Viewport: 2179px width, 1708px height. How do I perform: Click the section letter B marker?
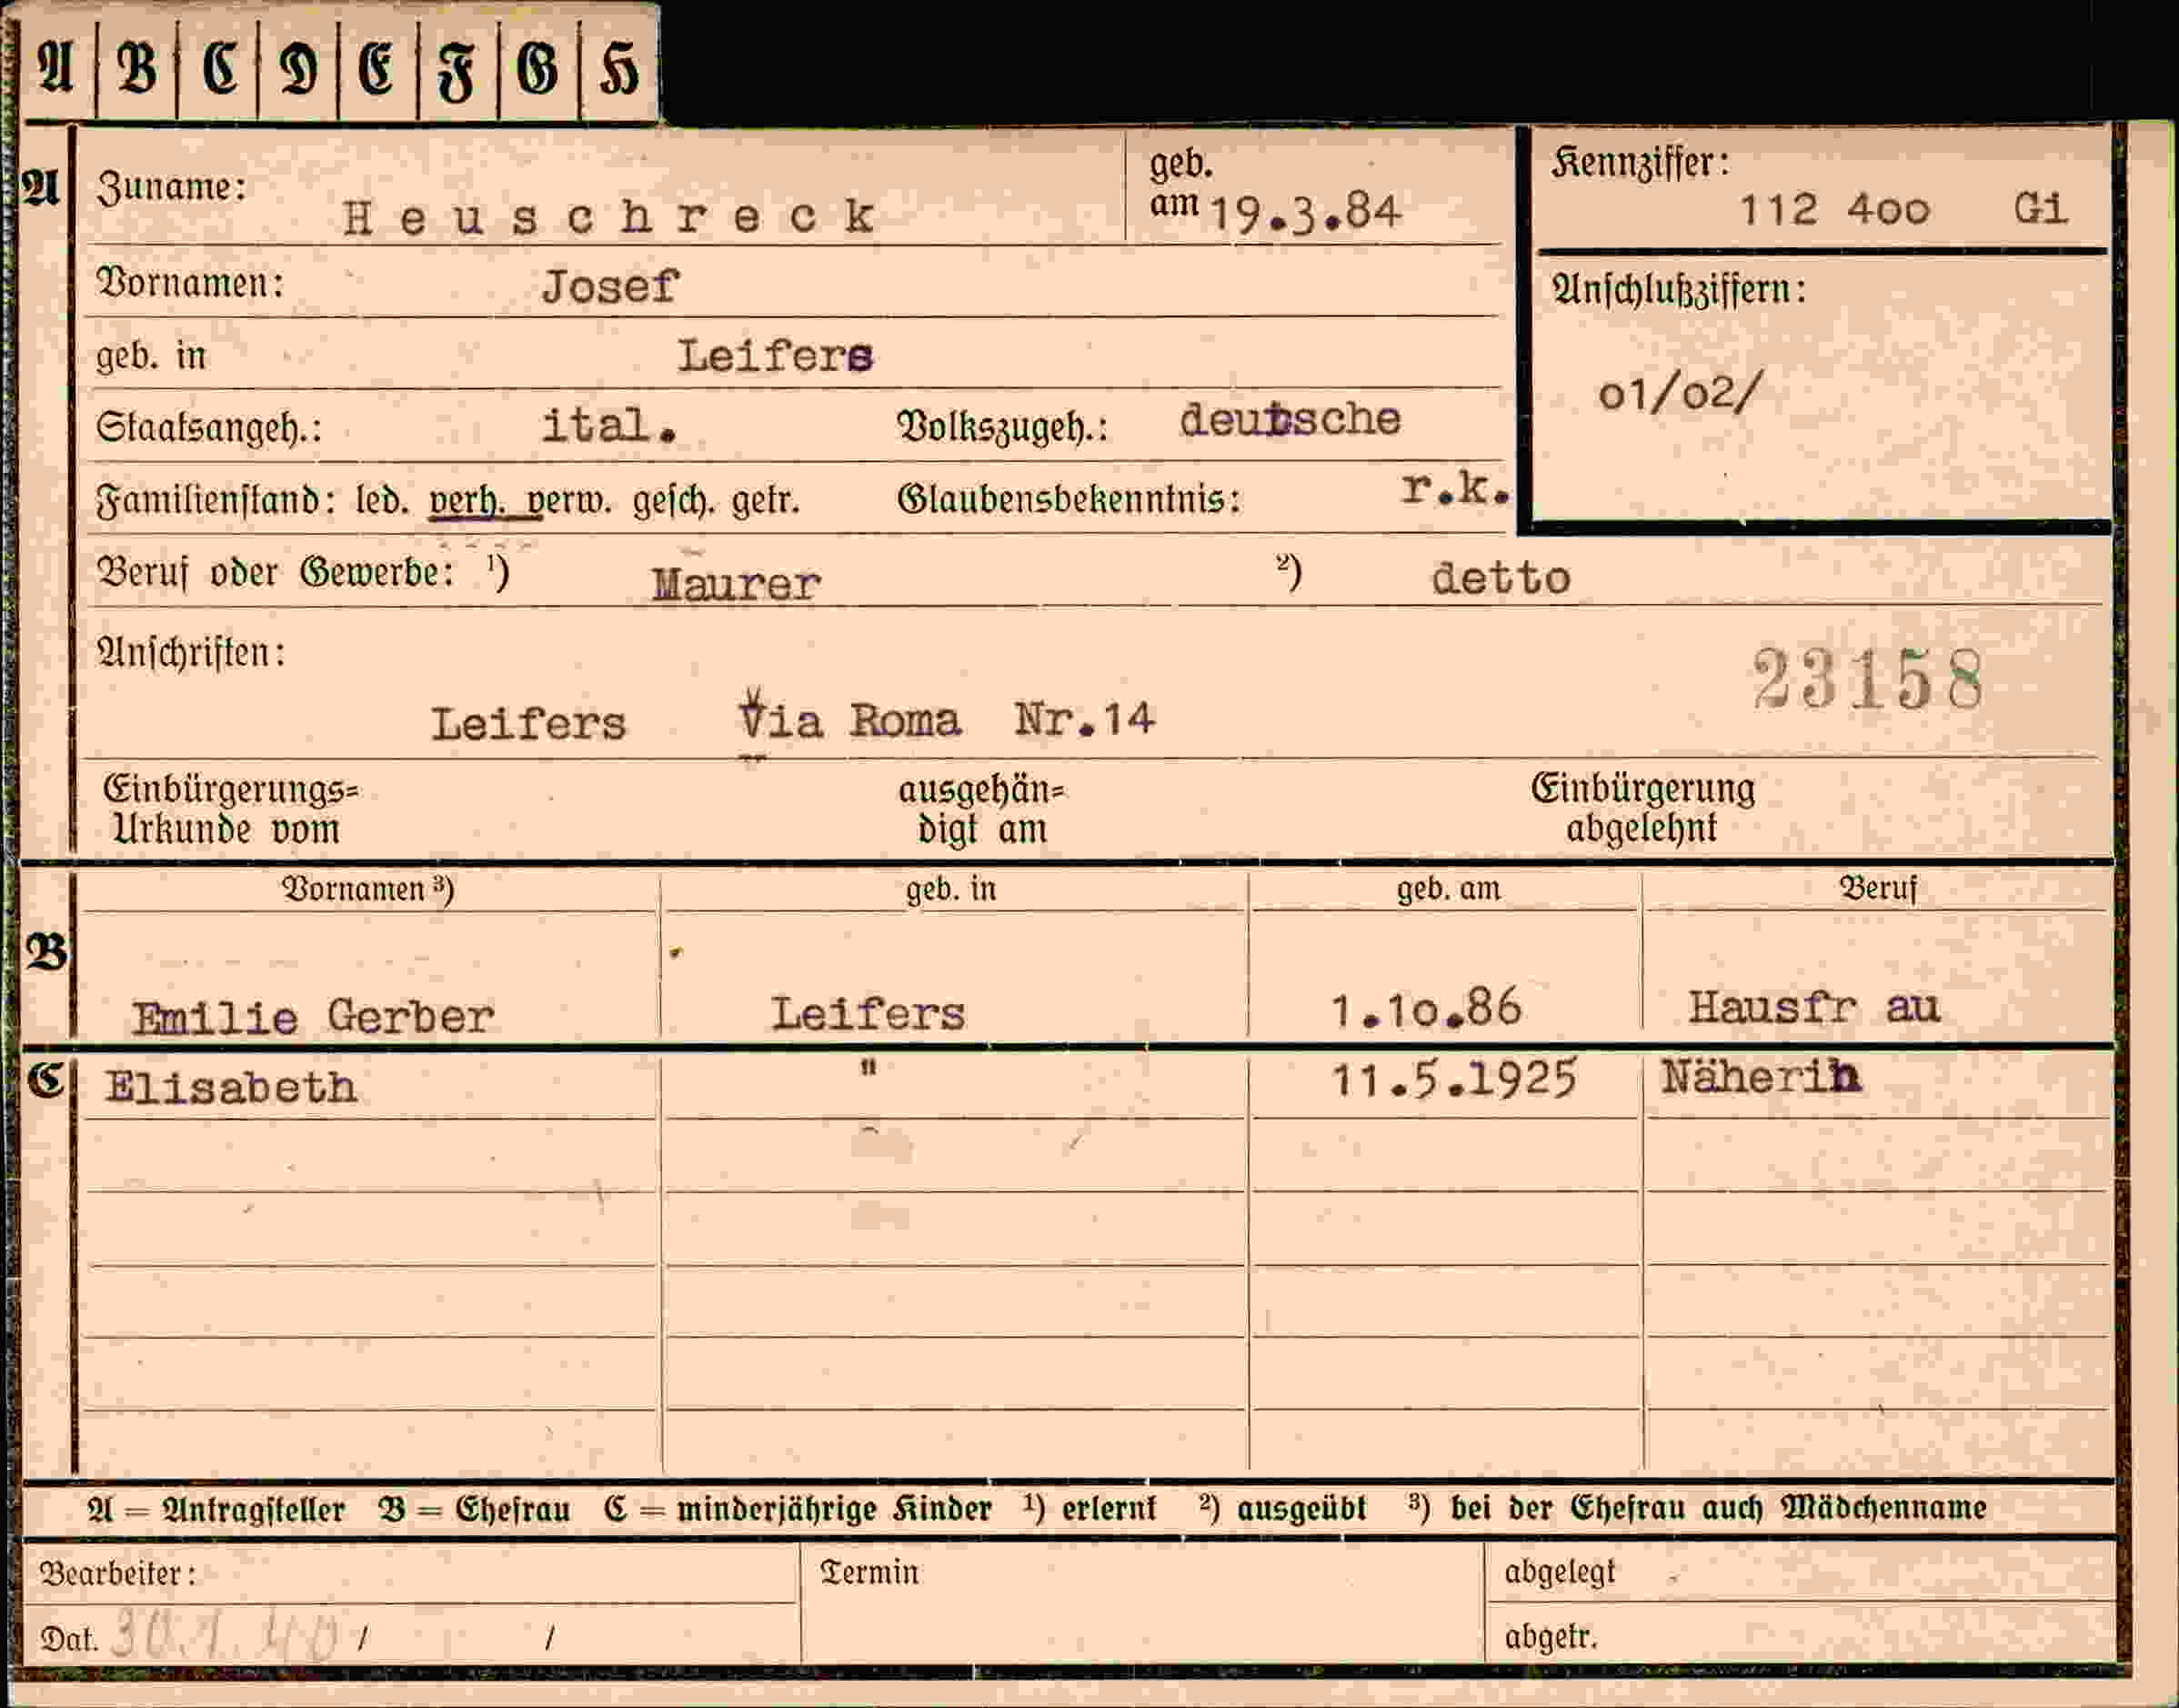[47, 952]
